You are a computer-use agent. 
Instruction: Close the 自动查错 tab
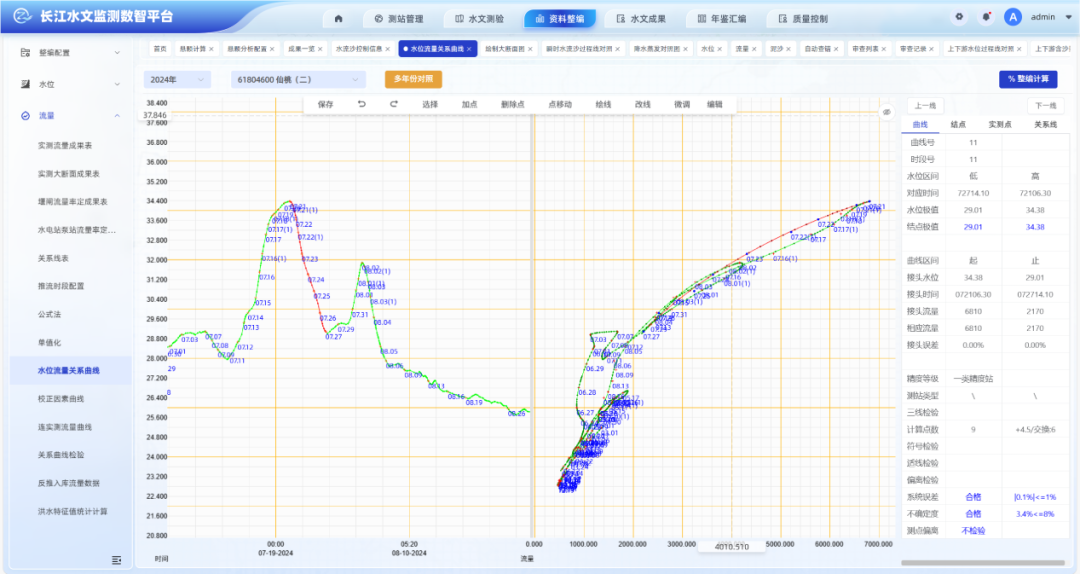point(837,48)
